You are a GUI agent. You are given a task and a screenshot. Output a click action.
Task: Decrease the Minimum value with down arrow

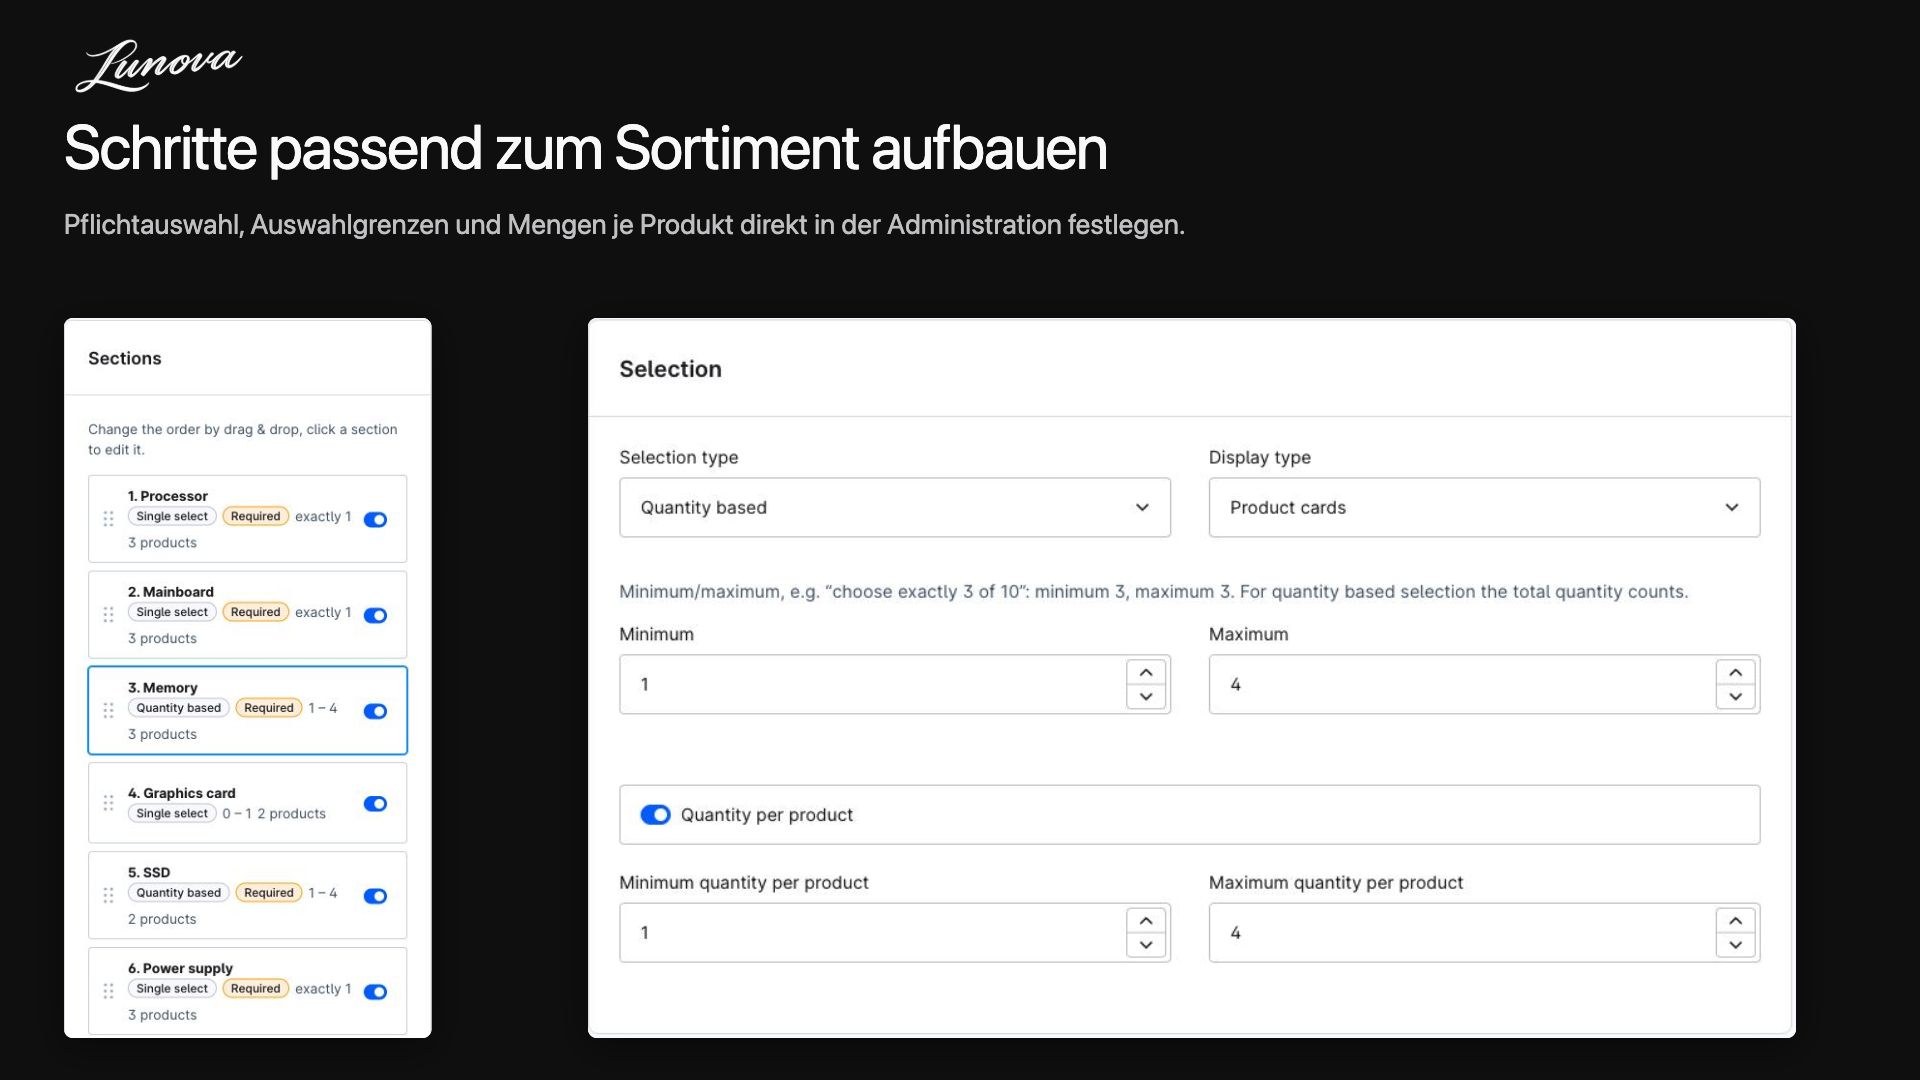click(x=1146, y=697)
